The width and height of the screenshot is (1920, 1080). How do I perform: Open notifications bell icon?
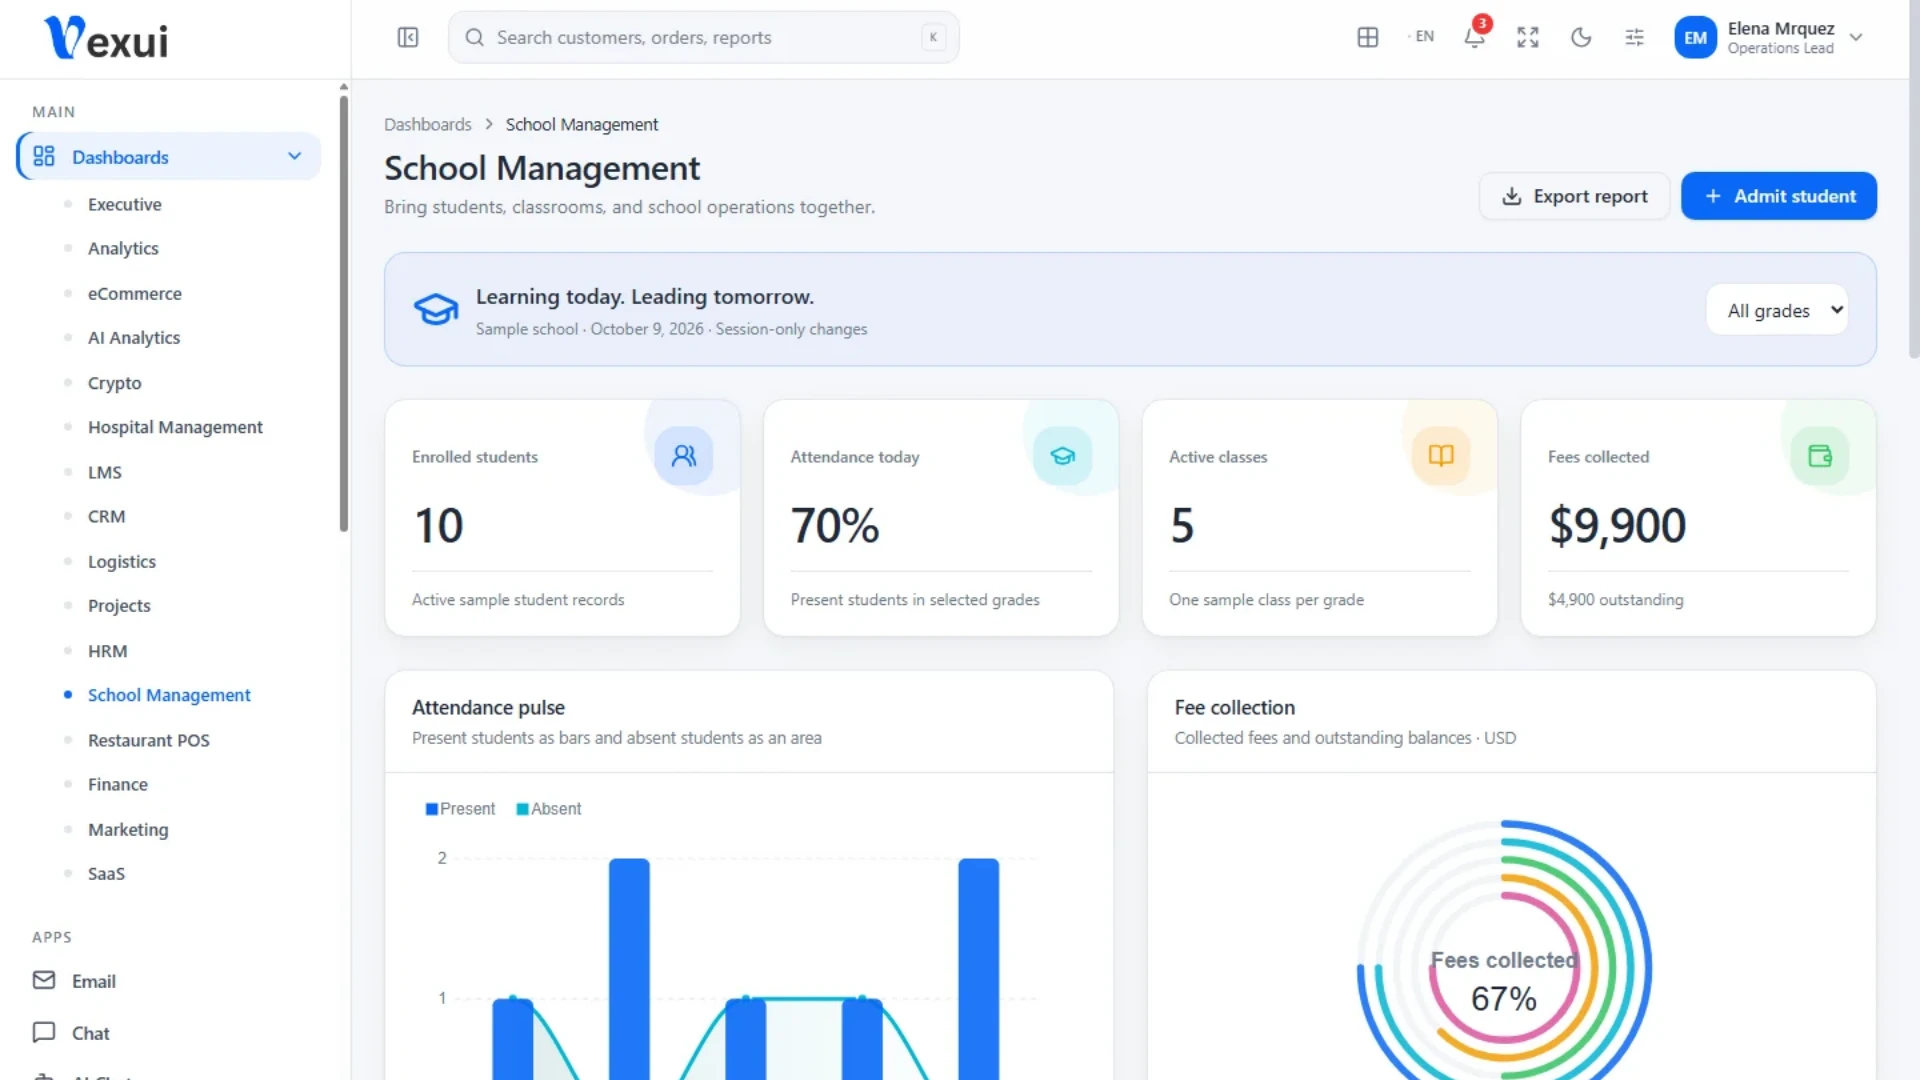1474,37
